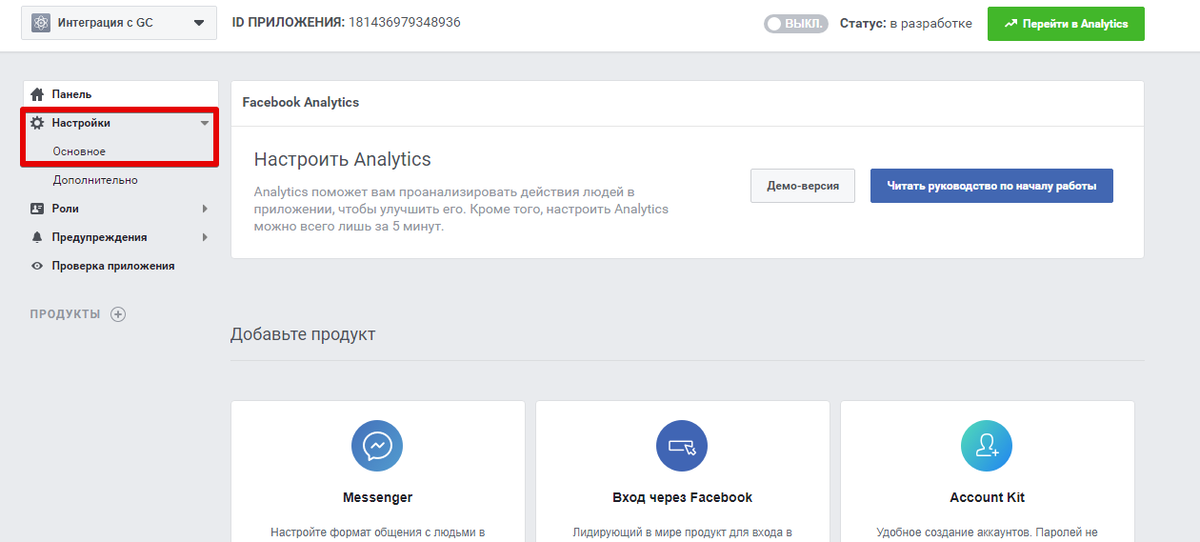Click the Вход через Facebook product icon
The width and height of the screenshot is (1200, 542).
tap(682, 445)
